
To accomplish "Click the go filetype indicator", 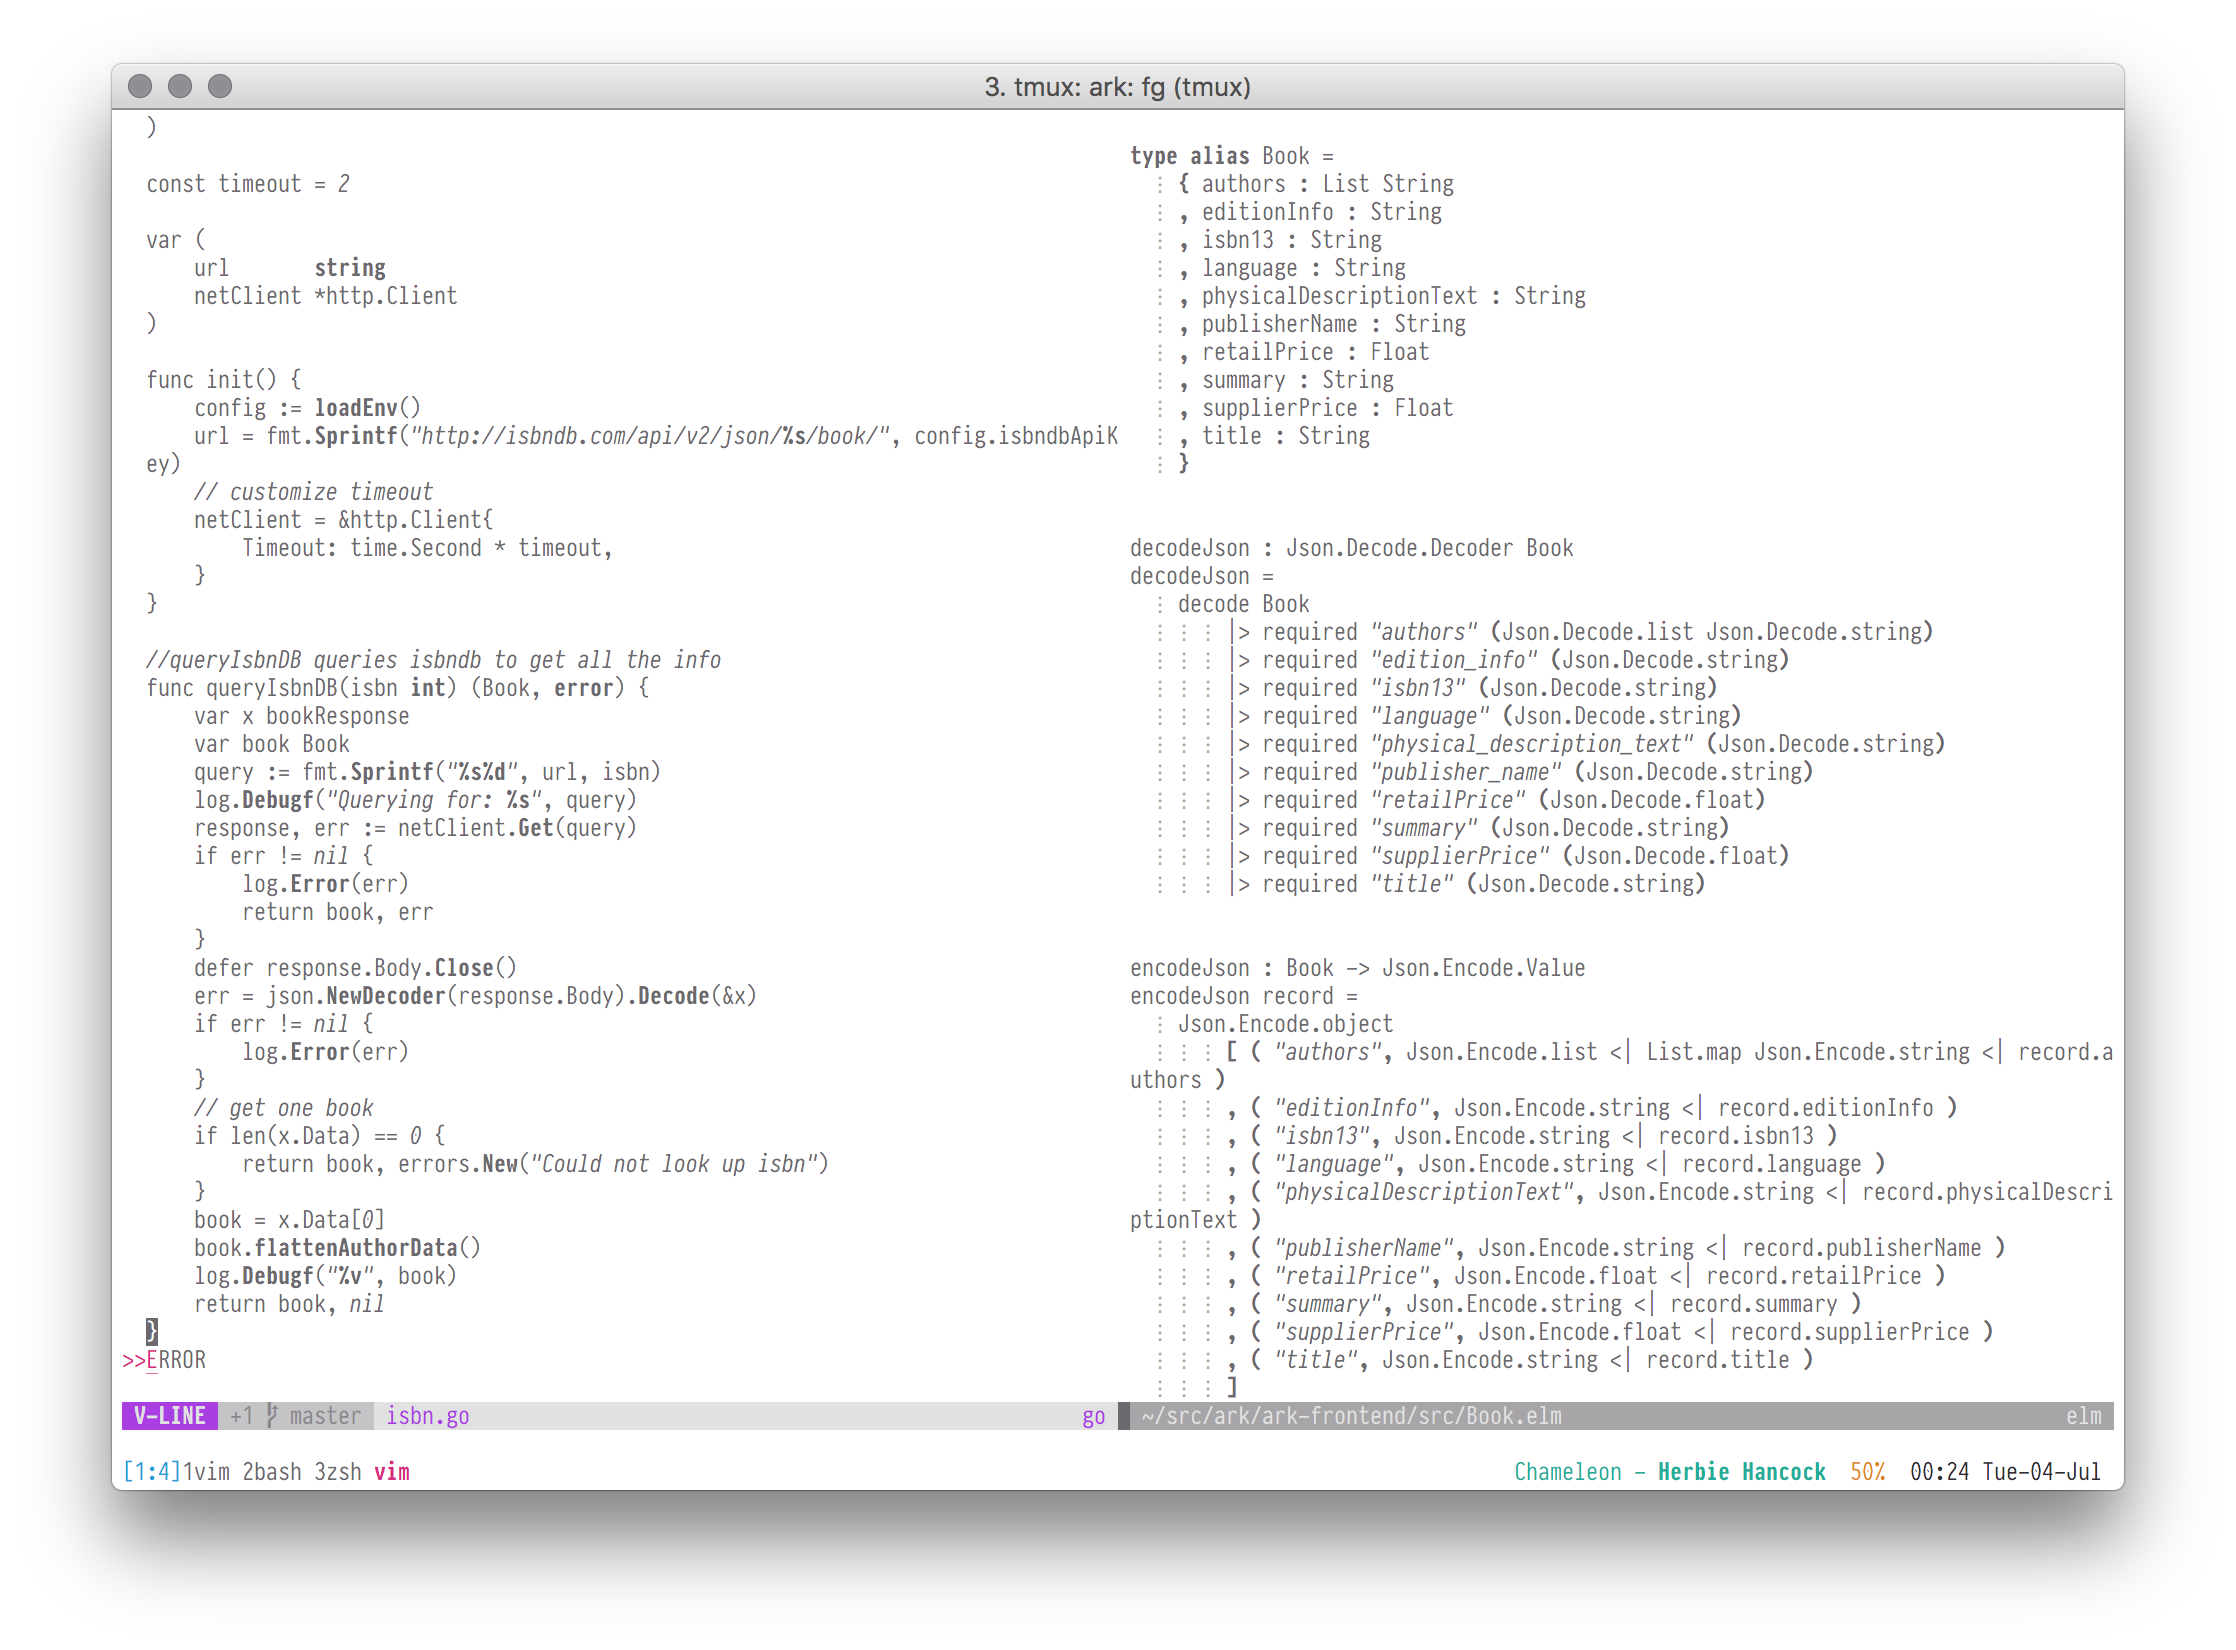I will [x=1093, y=1416].
